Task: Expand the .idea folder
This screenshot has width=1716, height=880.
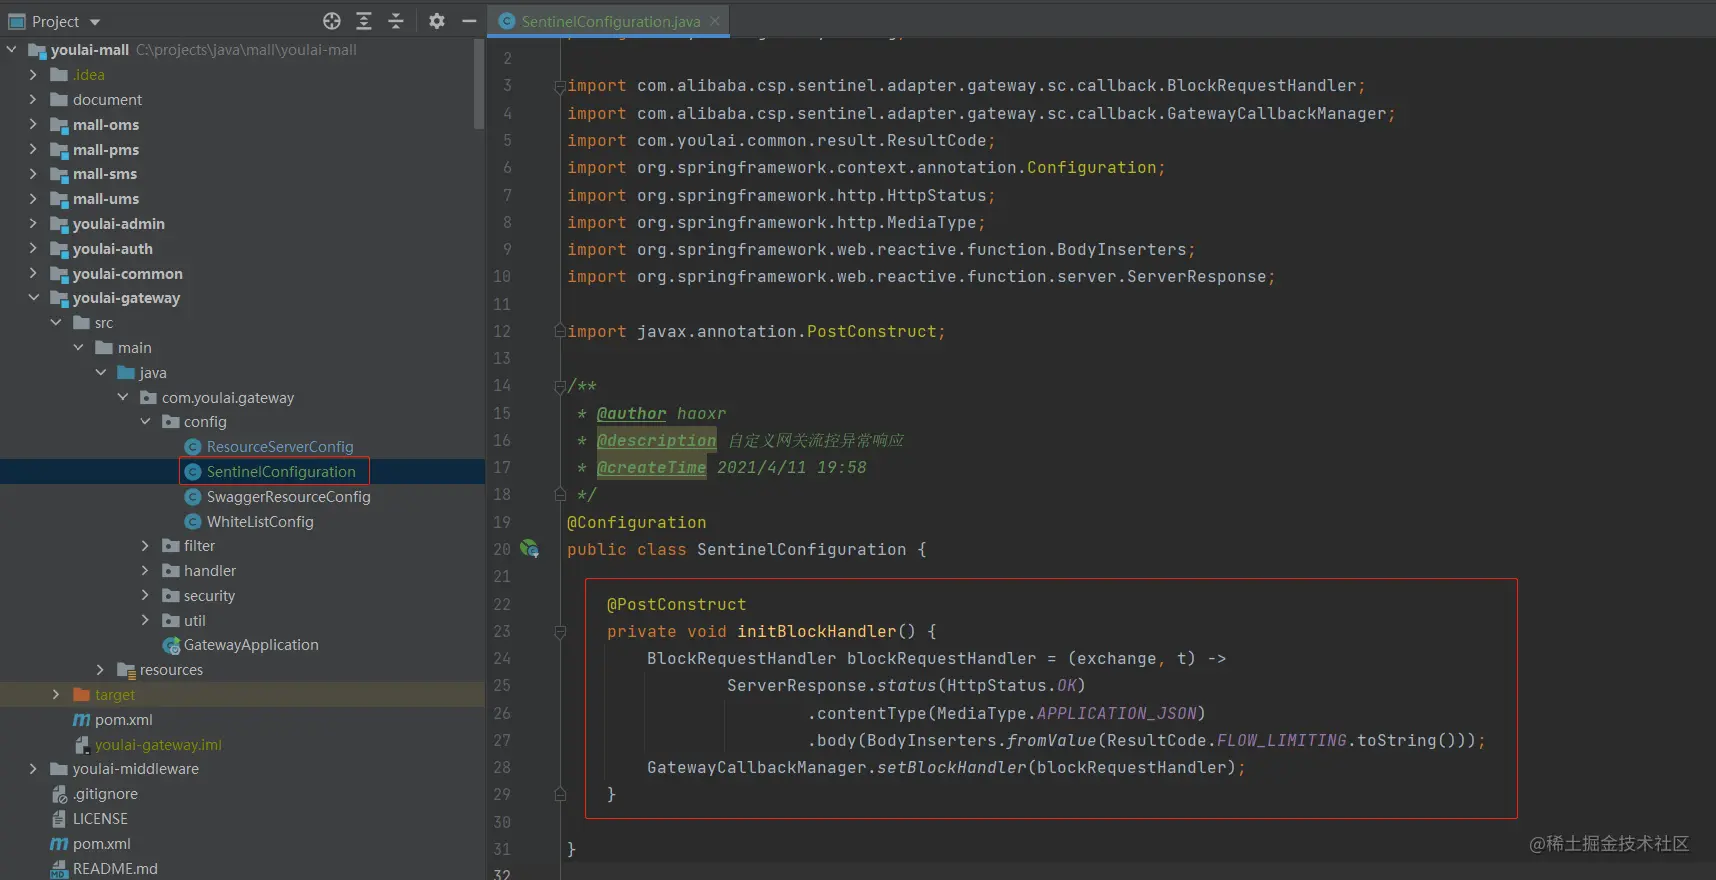Action: coord(33,74)
